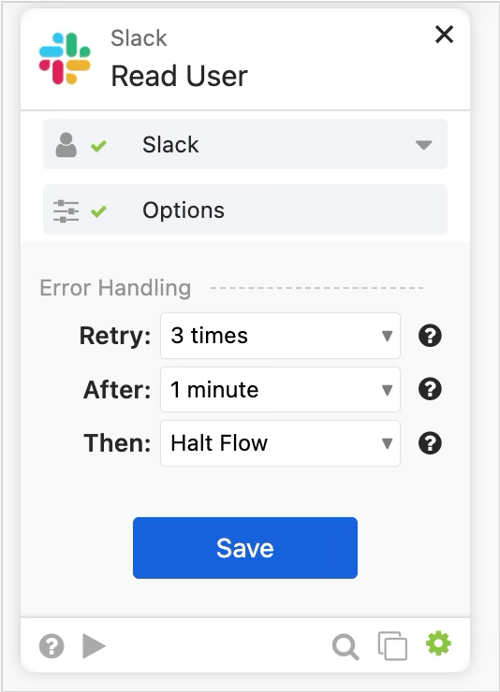This screenshot has height=692, width=500.
Task: Open help for the After setting
Action: click(430, 389)
